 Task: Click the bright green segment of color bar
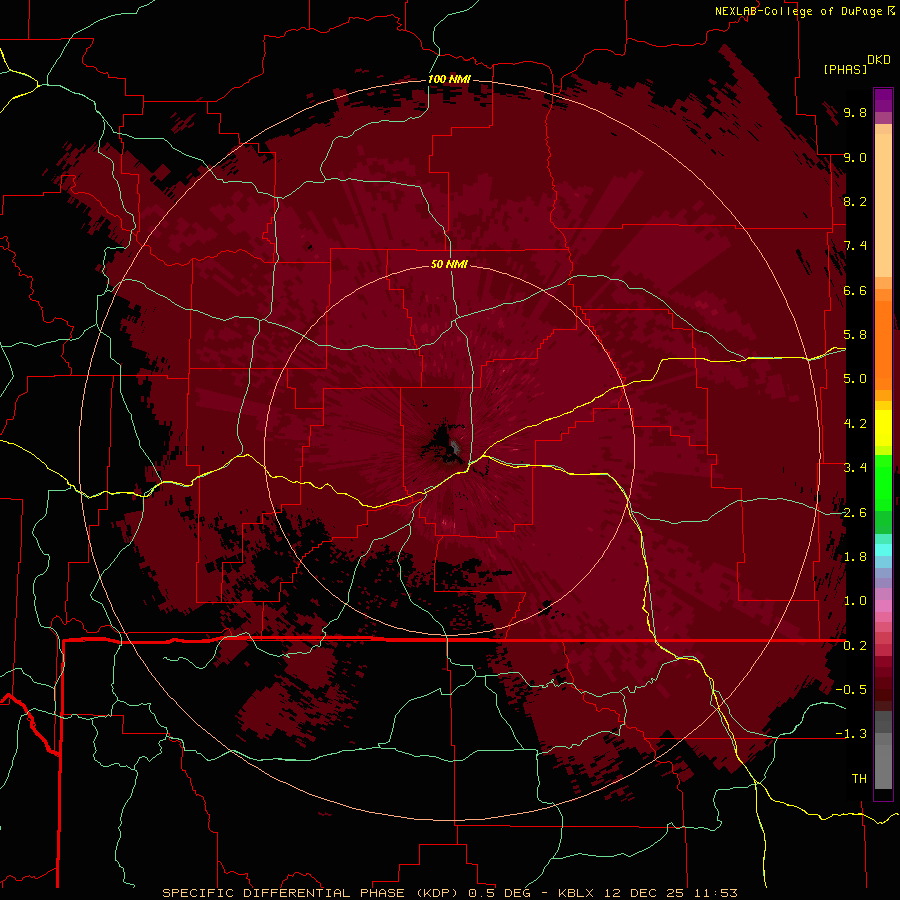(x=883, y=482)
